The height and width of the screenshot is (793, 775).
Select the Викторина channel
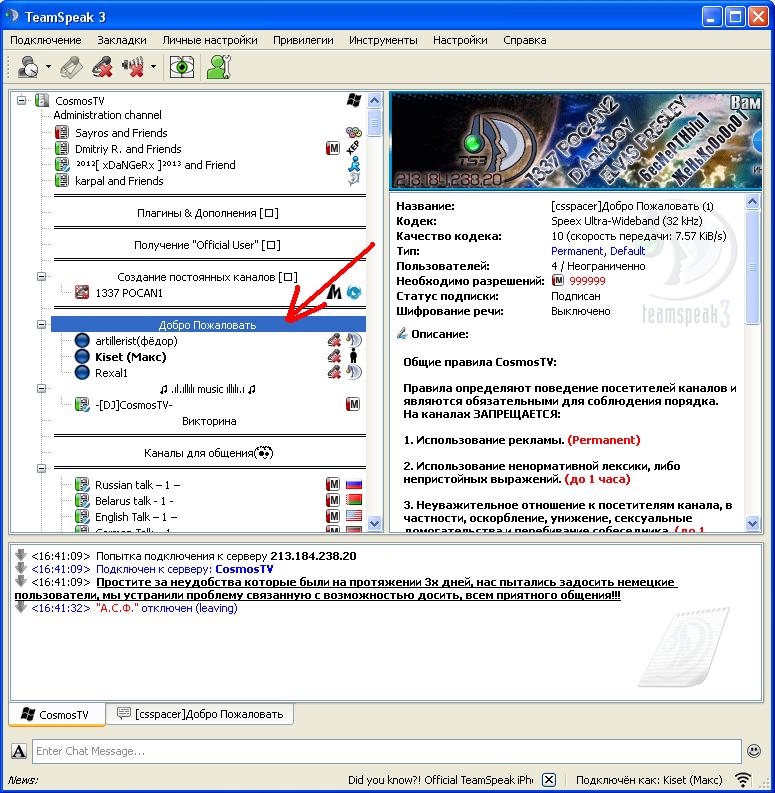click(209, 421)
